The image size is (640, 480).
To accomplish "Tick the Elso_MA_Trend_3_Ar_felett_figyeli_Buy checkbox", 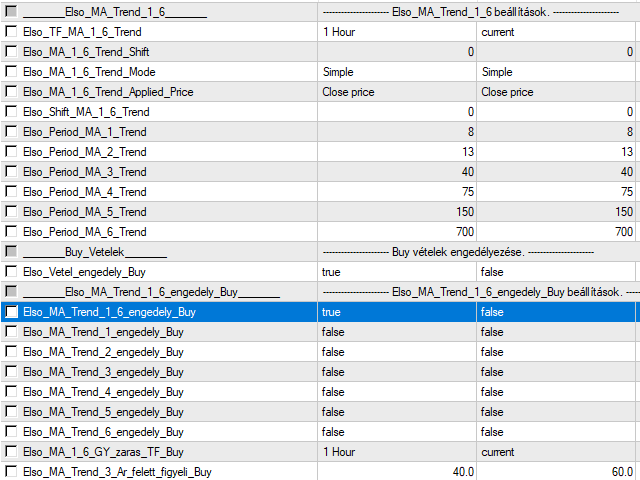I will pos(11,472).
